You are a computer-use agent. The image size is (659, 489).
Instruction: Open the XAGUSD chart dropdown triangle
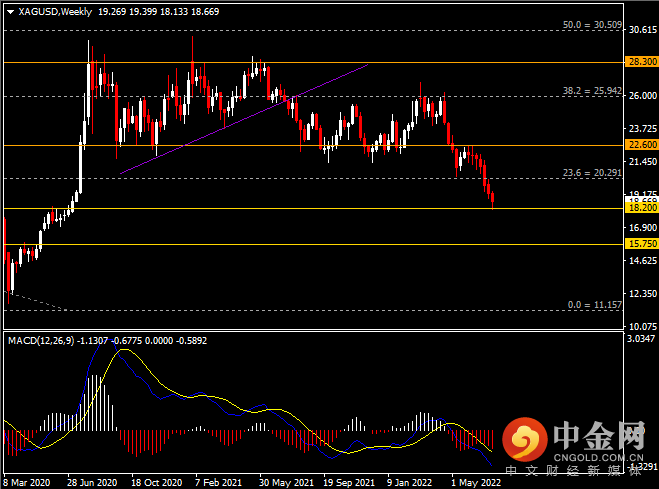[x=11, y=12]
